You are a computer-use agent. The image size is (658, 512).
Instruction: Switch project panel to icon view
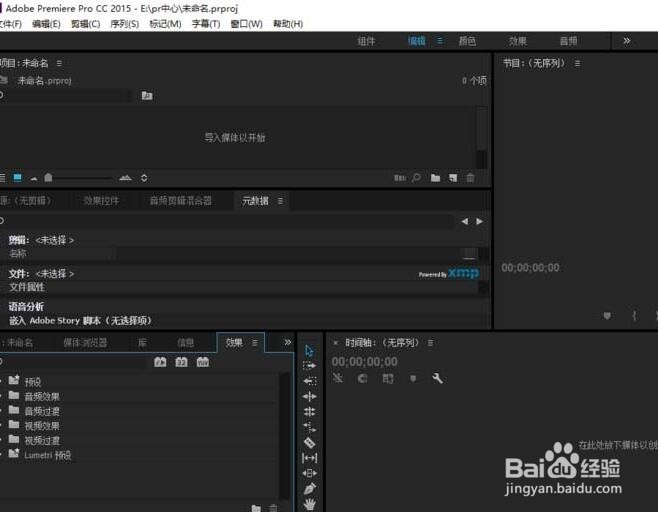(x=18, y=178)
